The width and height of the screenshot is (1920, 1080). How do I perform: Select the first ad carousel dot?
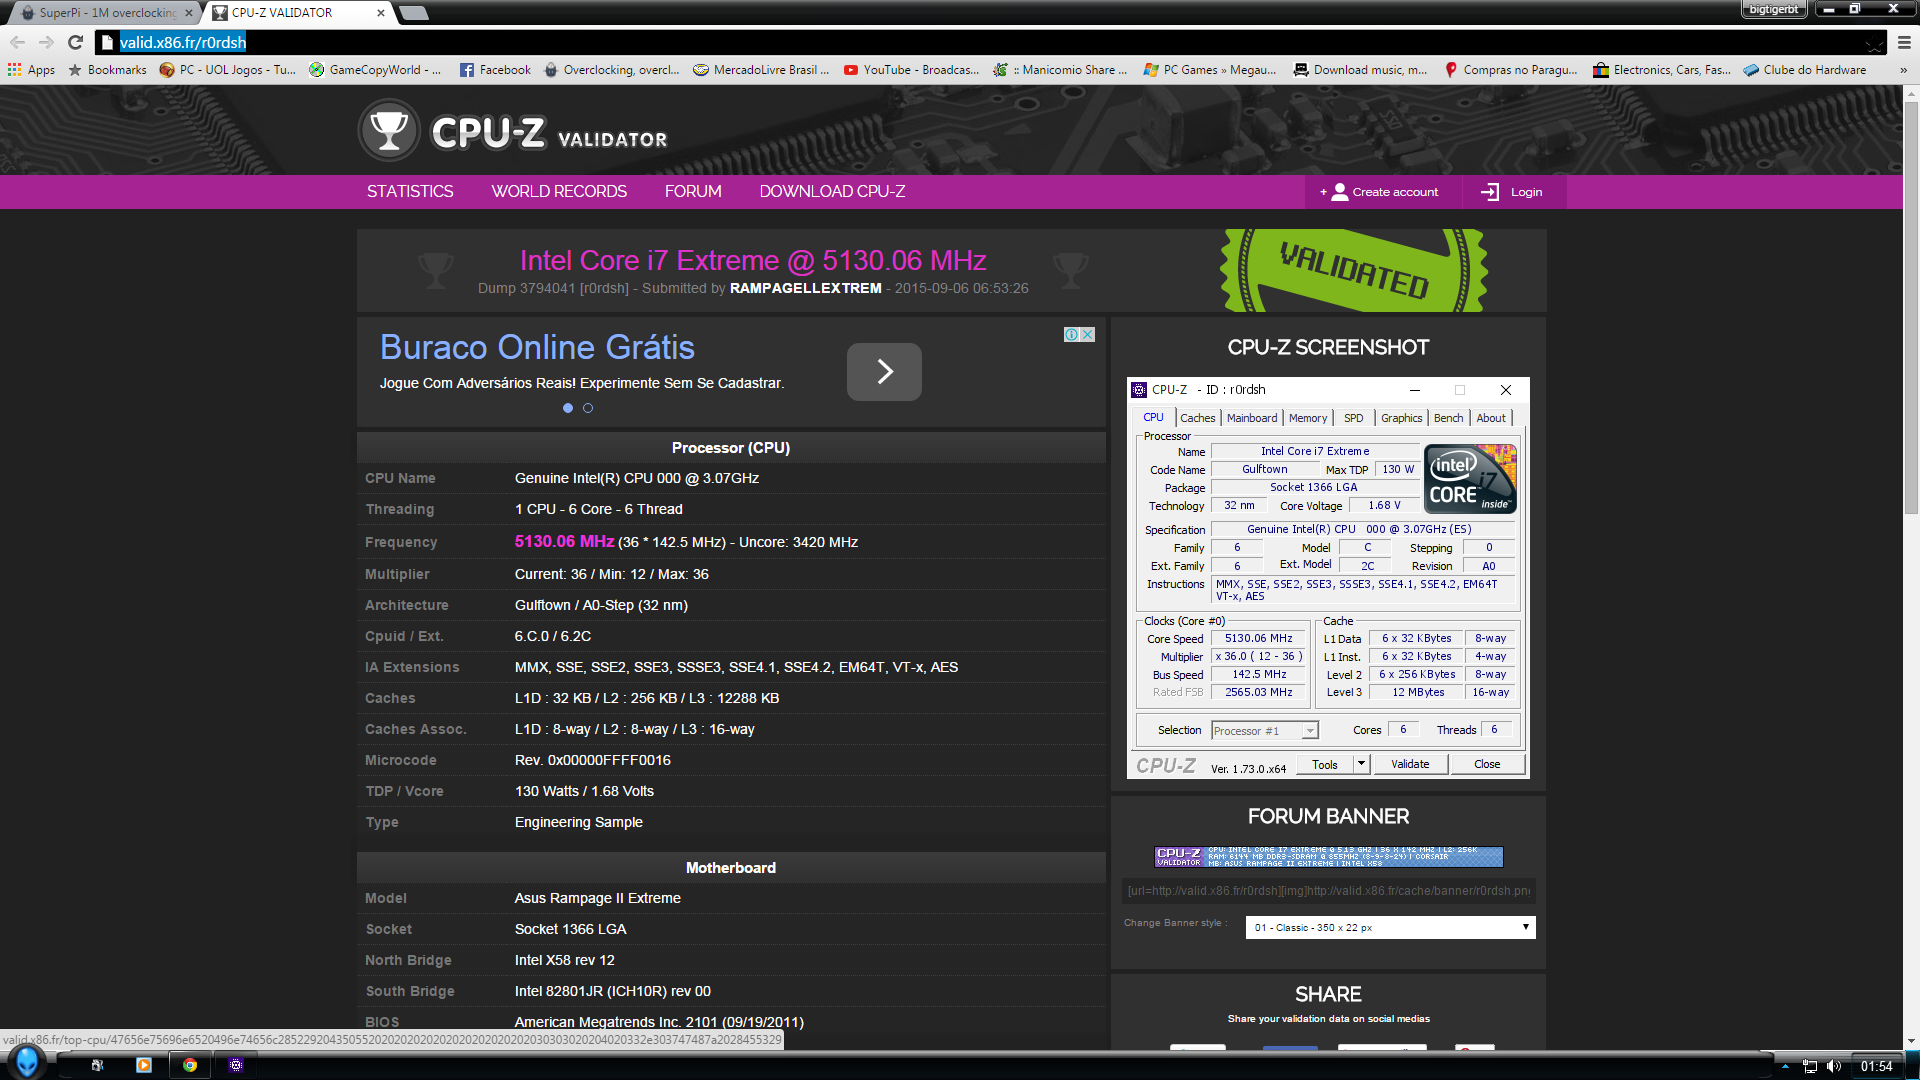pyautogui.click(x=568, y=408)
